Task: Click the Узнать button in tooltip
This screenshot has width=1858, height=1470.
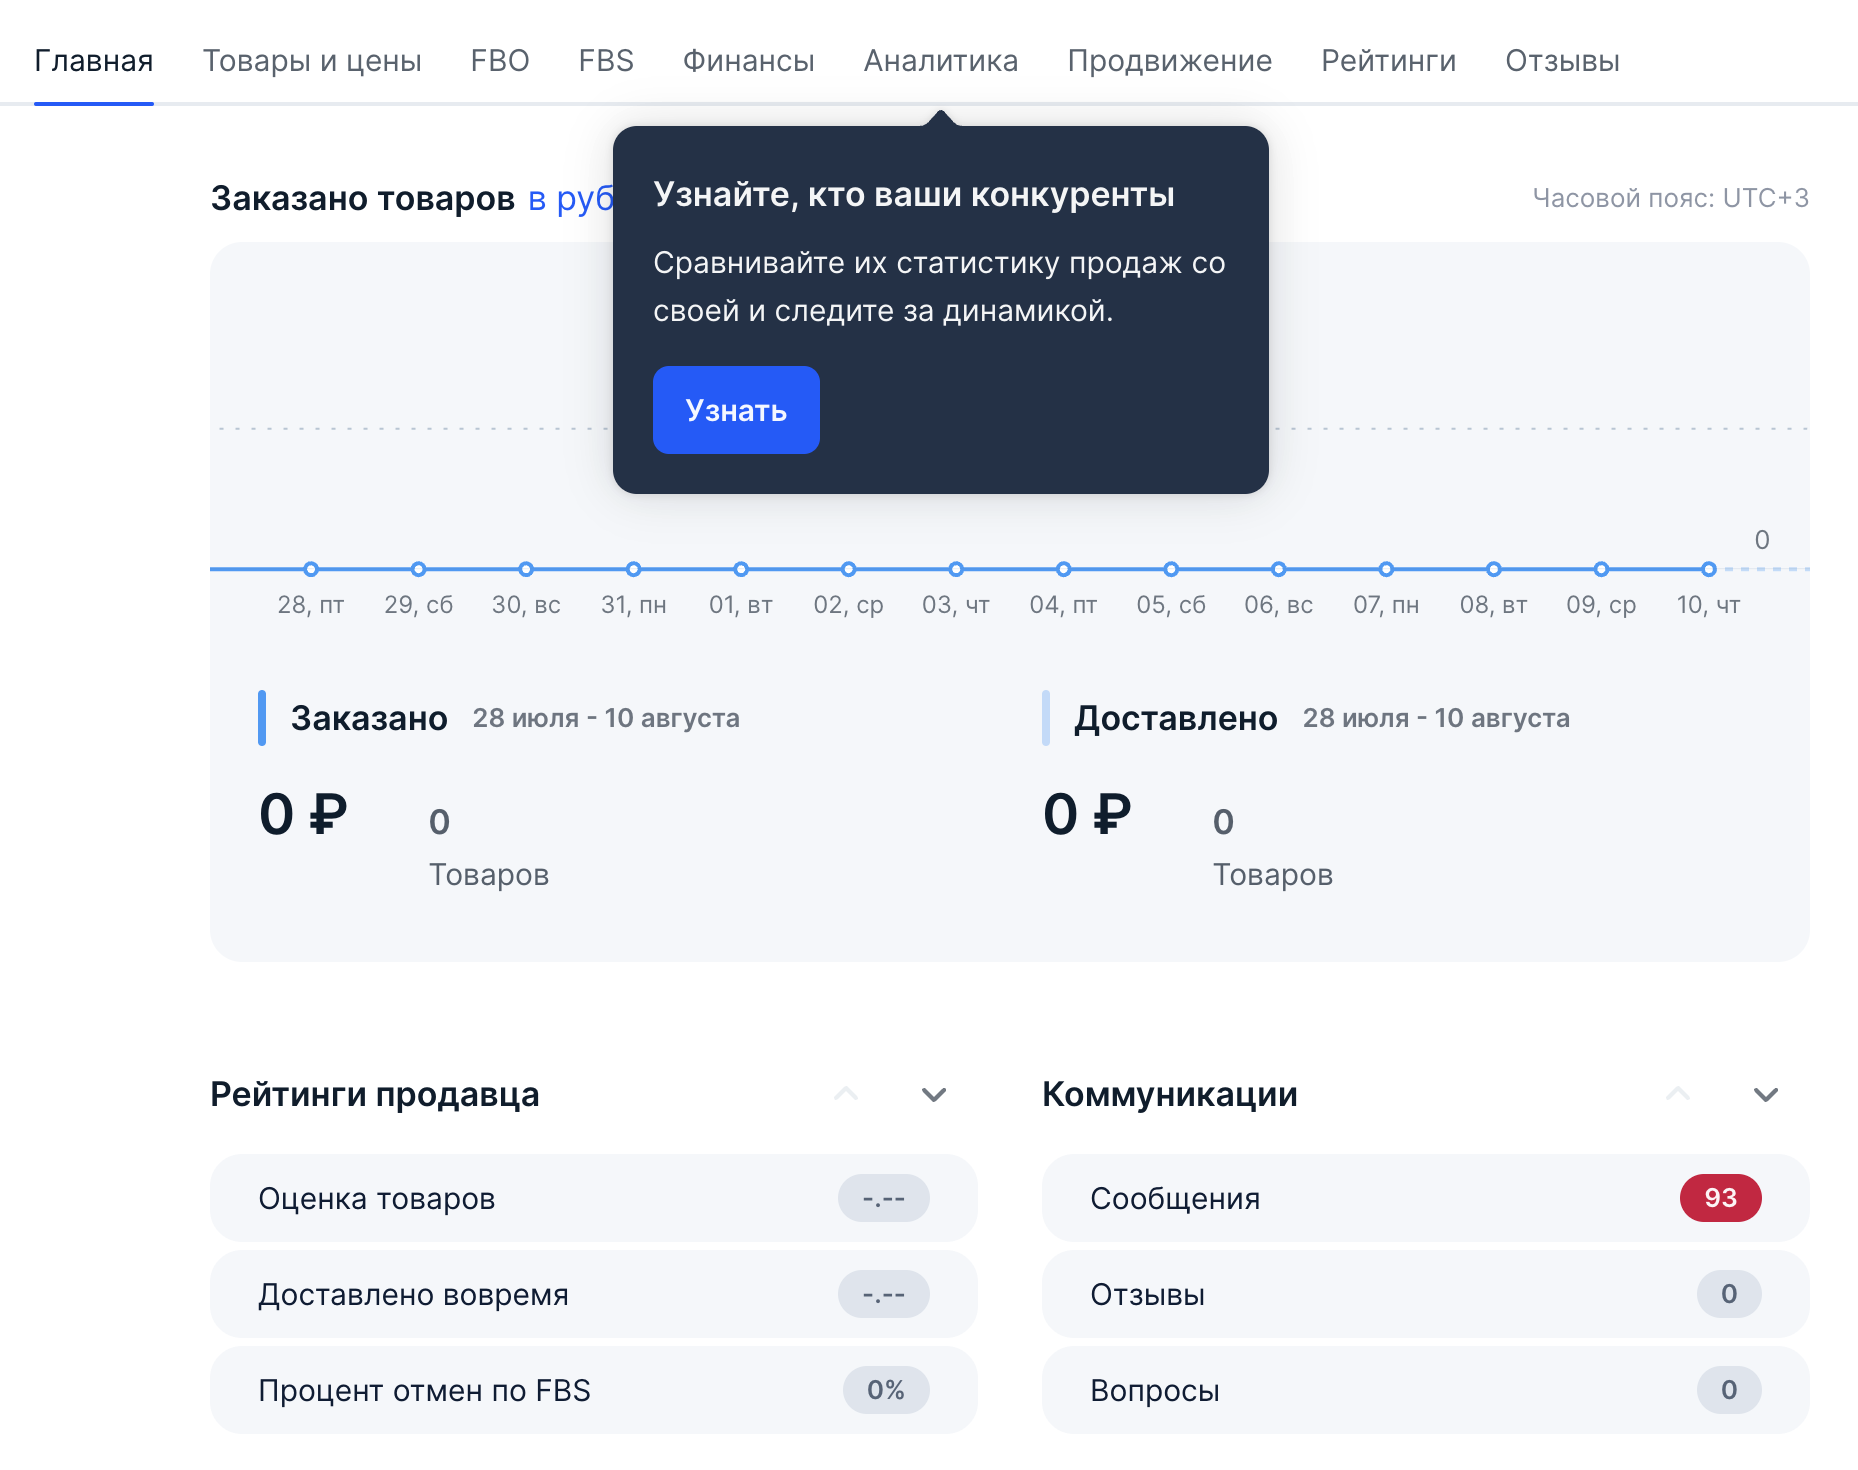Action: pos(736,410)
